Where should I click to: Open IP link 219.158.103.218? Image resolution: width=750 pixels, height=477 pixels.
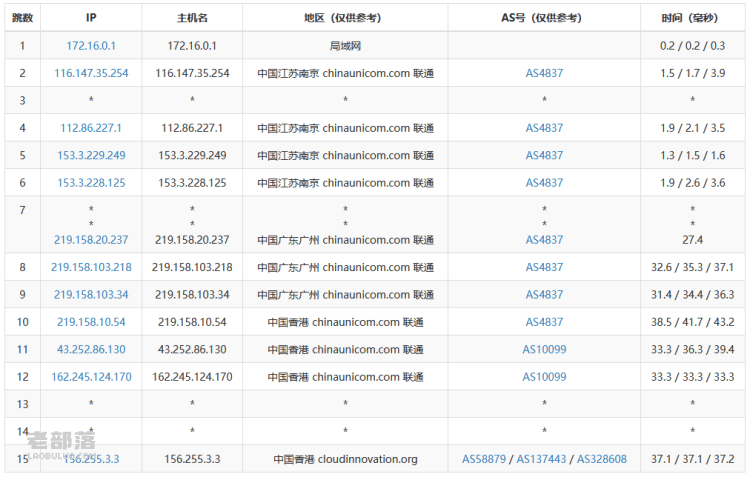point(91,267)
